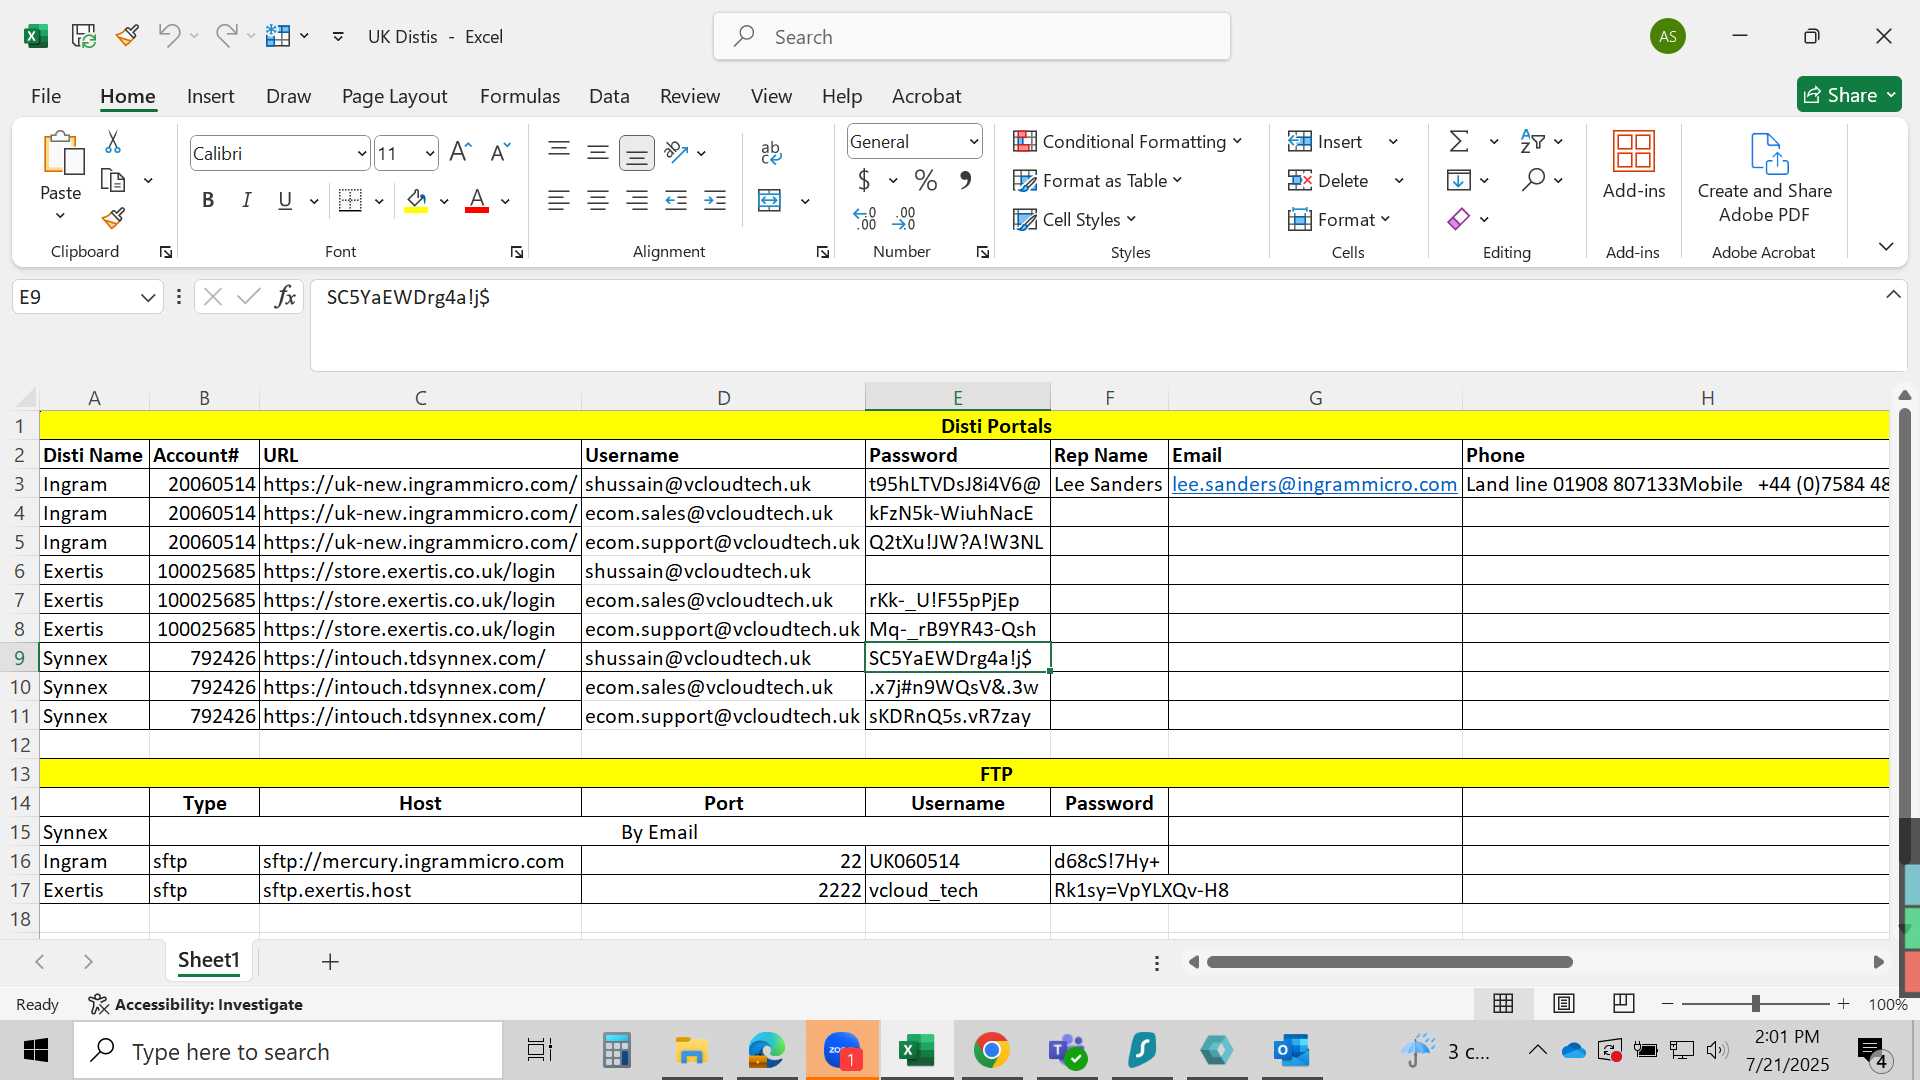Viewport: 1920px width, 1080px height.
Task: Expand Conditional Formatting menu
Action: (1127, 142)
